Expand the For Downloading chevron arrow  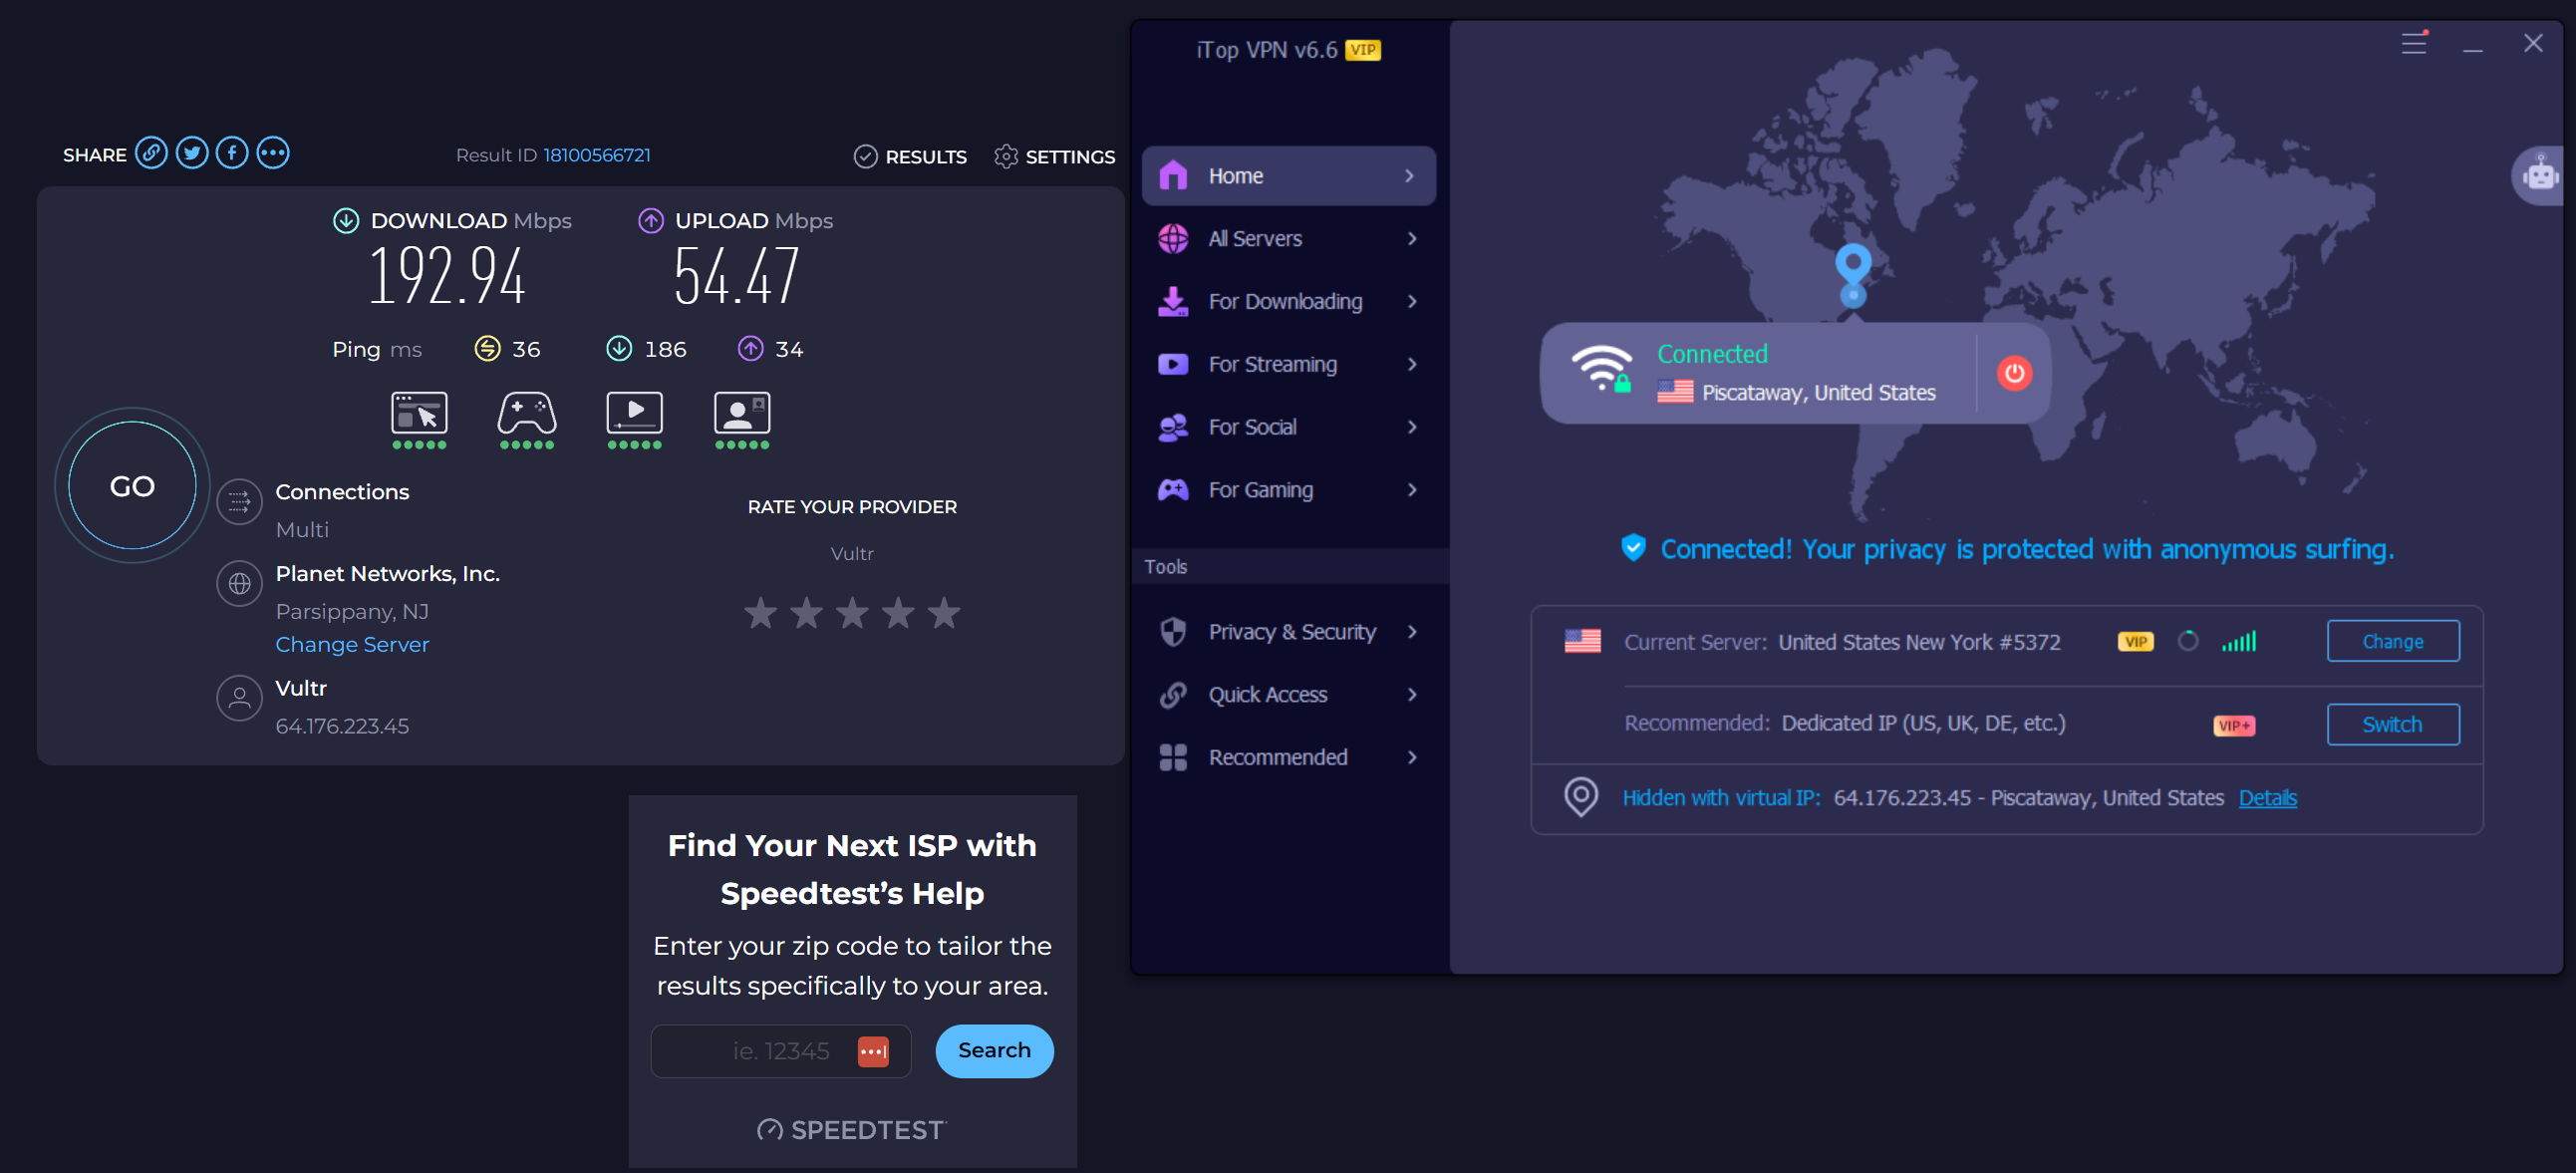pyautogui.click(x=1411, y=302)
